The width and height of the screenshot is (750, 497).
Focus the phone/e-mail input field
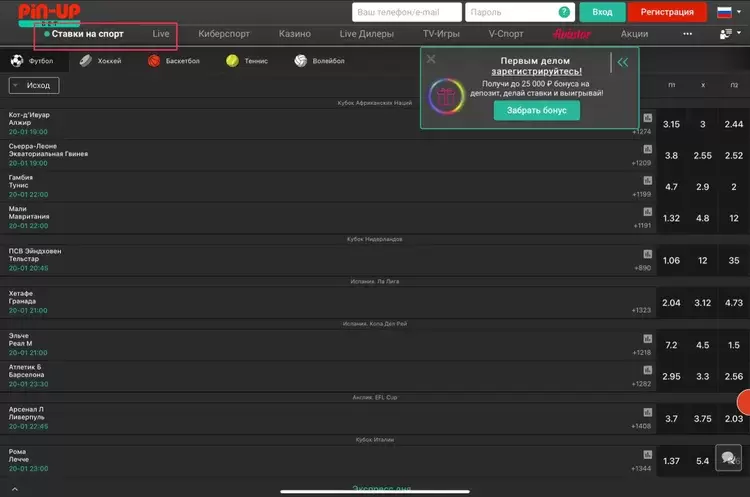click(407, 12)
